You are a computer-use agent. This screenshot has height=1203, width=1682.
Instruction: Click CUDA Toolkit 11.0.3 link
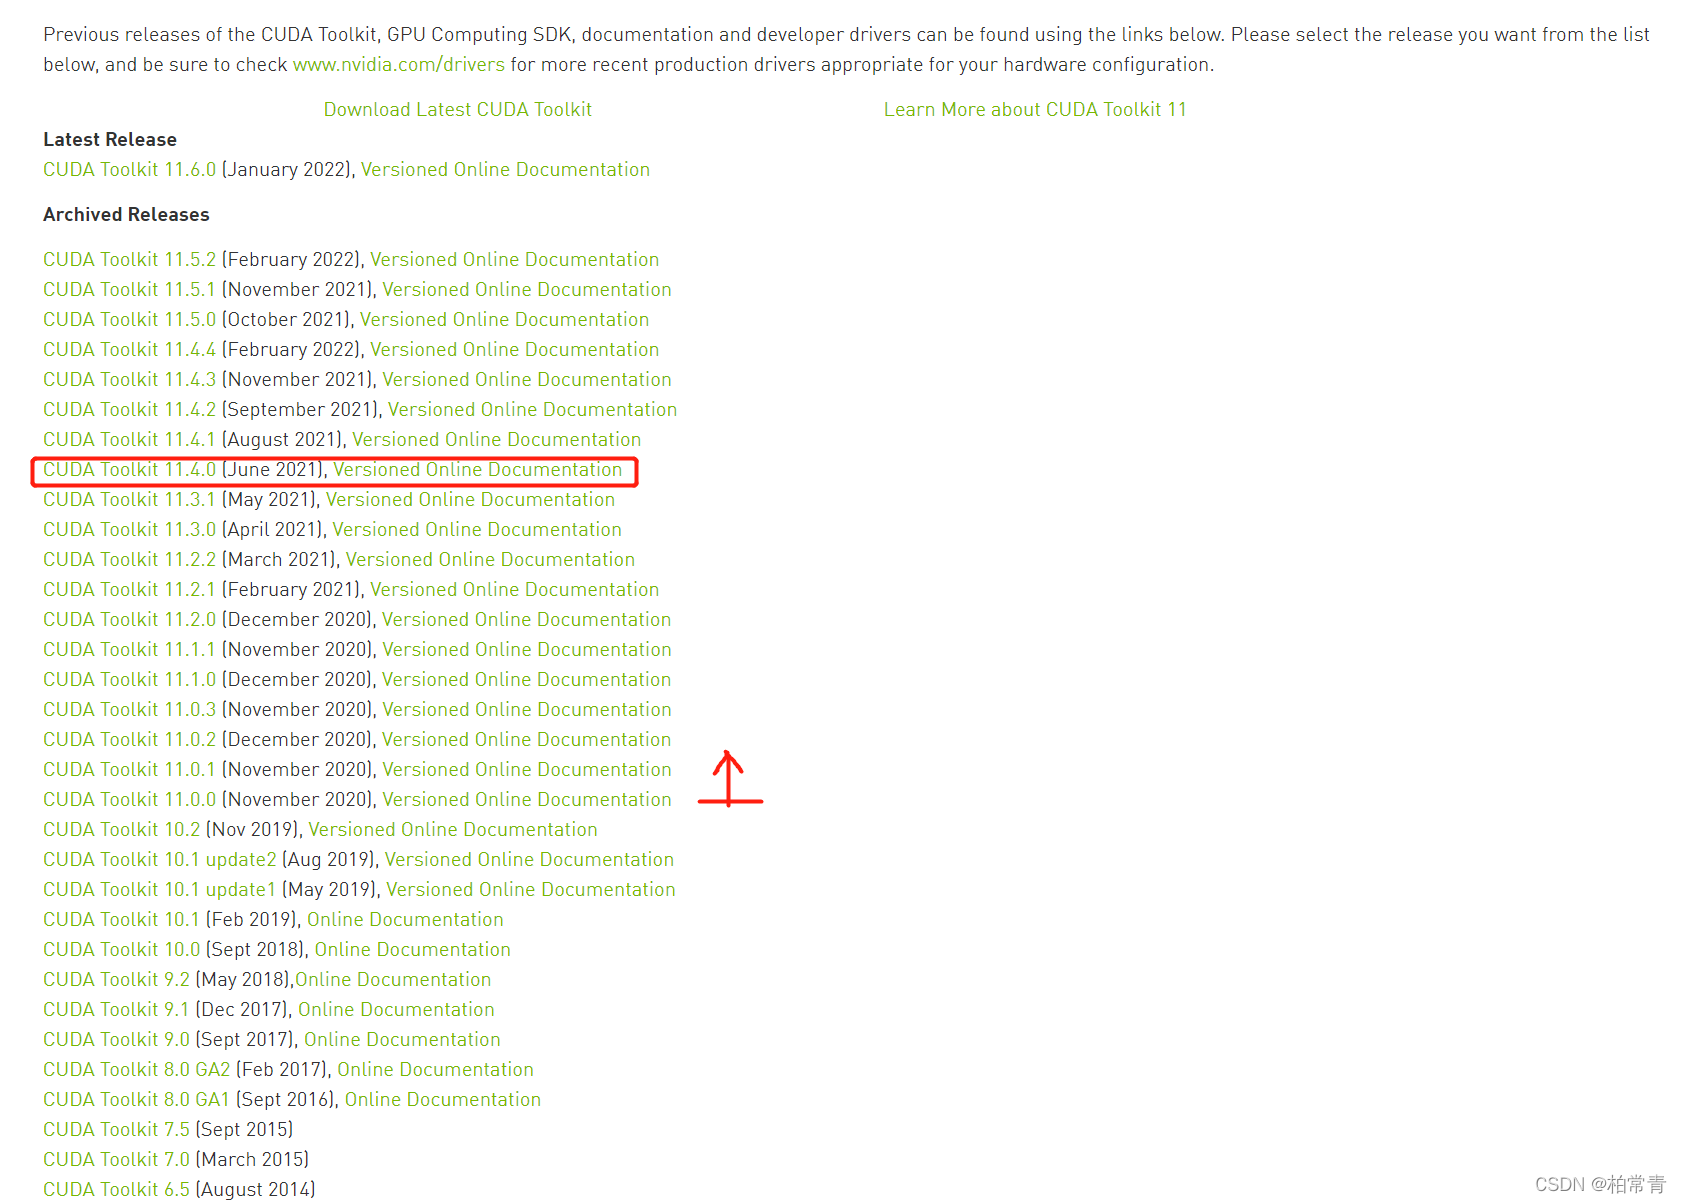128,709
